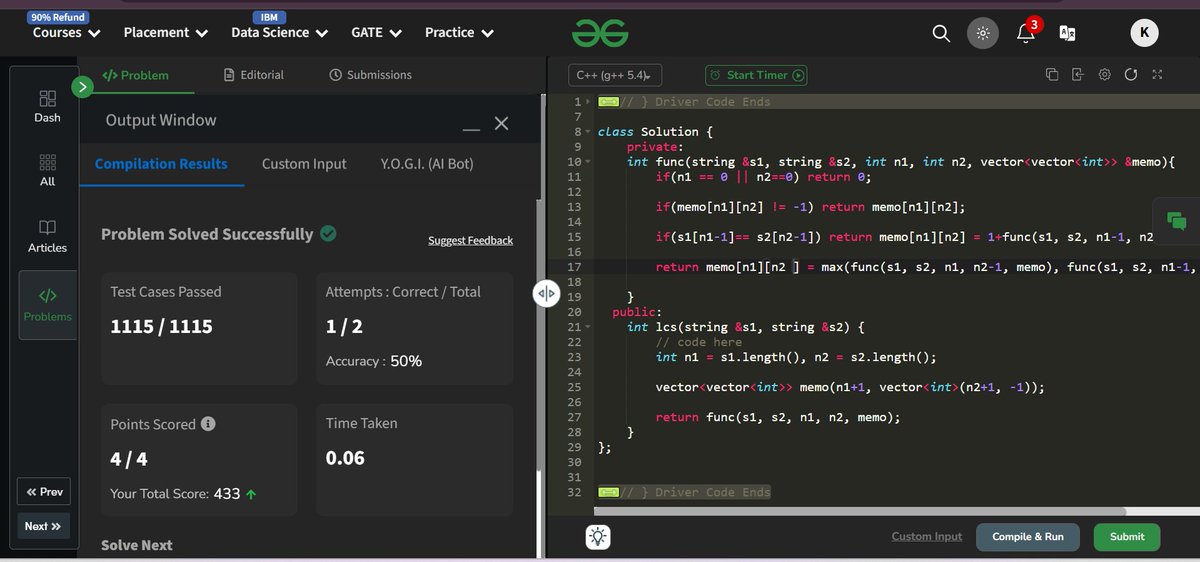Click the Prev navigation button
This screenshot has width=1200, height=562.
coord(44,492)
